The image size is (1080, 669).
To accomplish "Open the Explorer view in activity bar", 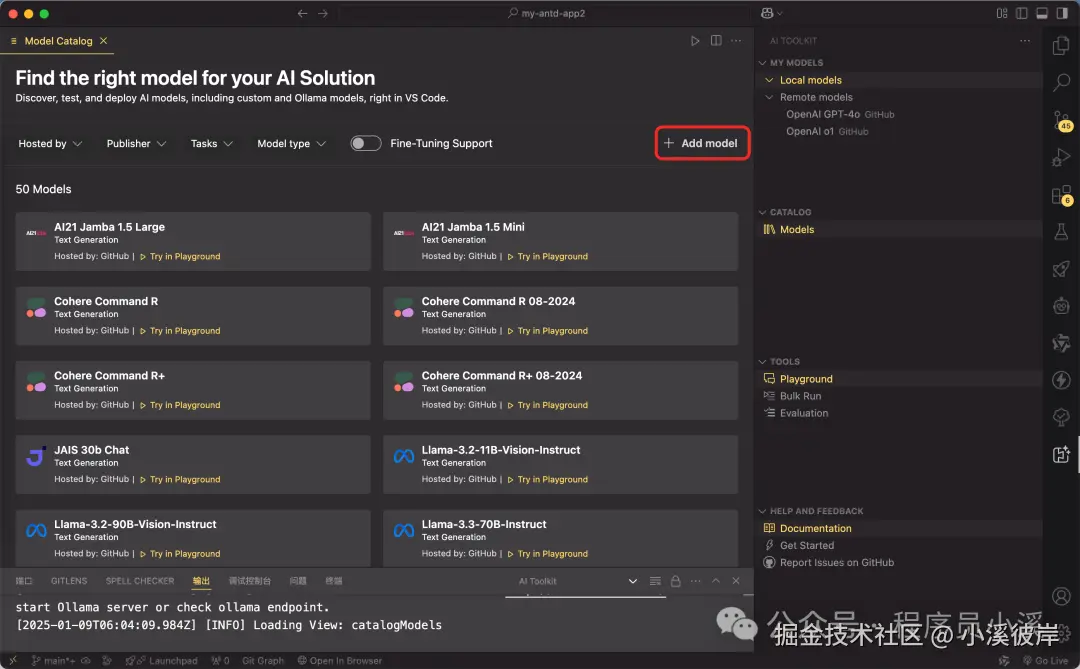I will (x=1061, y=46).
